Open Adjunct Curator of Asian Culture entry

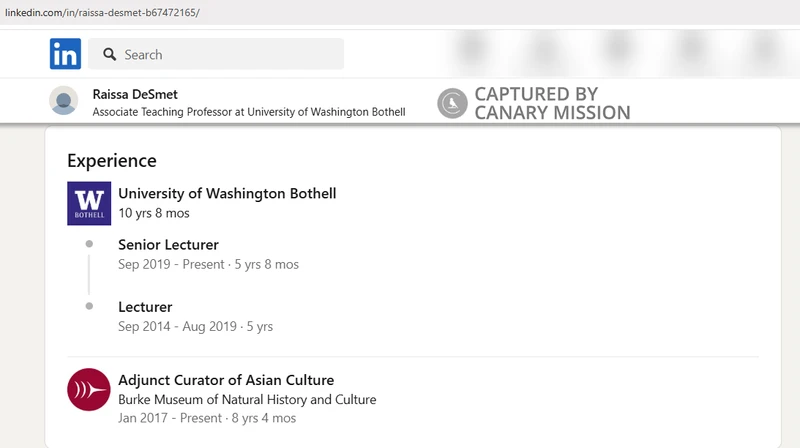coord(226,380)
